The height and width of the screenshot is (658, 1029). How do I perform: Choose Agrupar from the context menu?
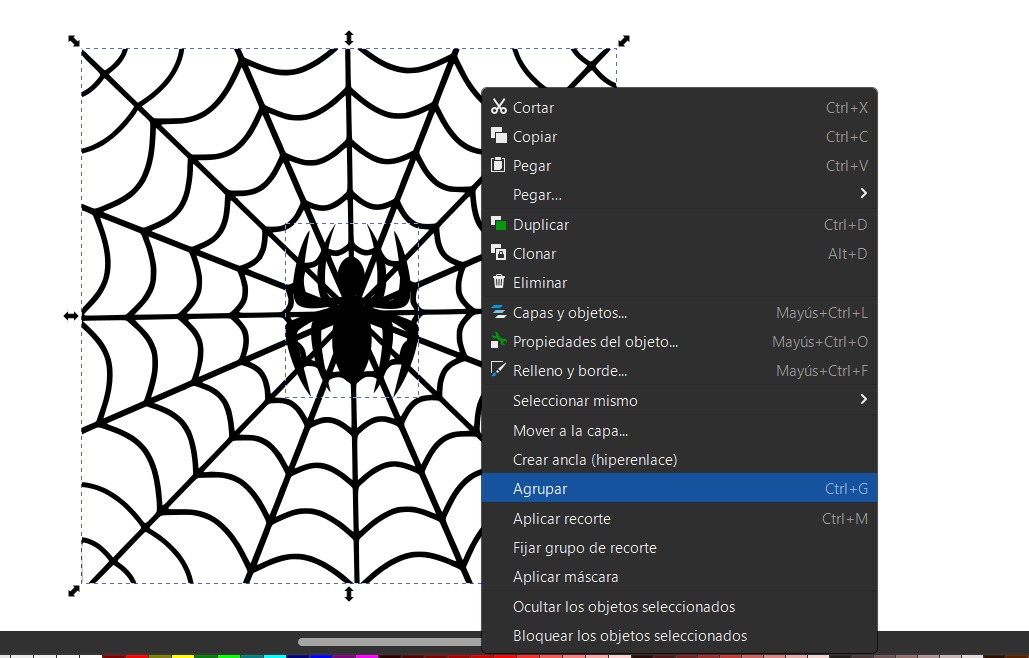pos(679,488)
